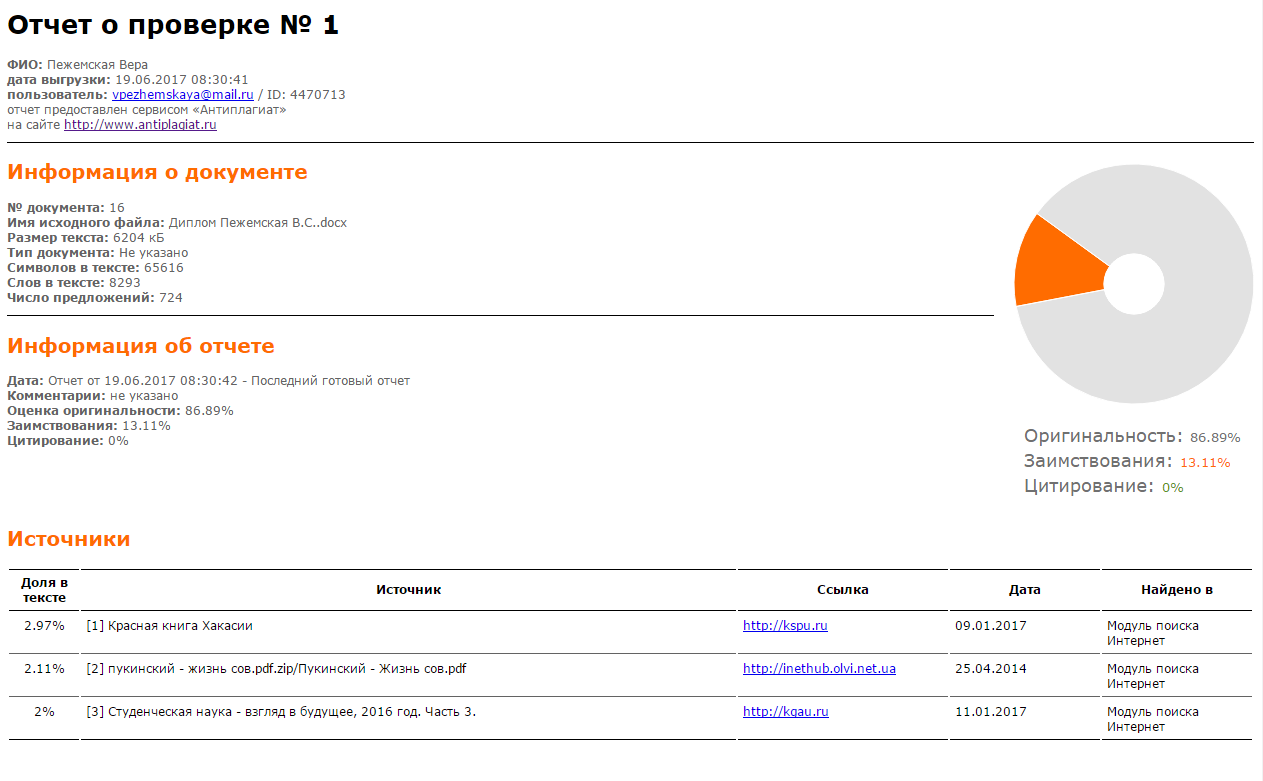Click the «Найдено в» column header
1263x781 pixels.
(1176, 590)
